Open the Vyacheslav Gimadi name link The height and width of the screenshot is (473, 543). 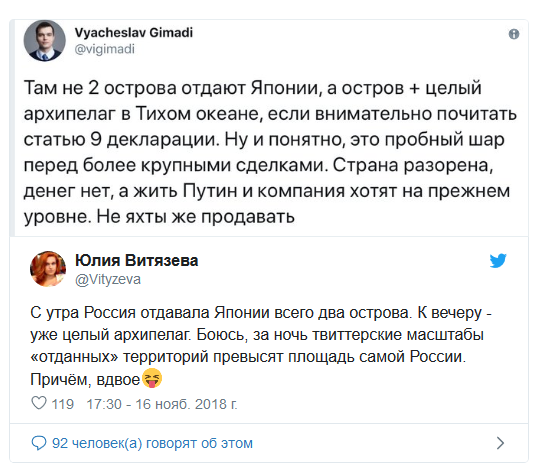click(x=134, y=33)
